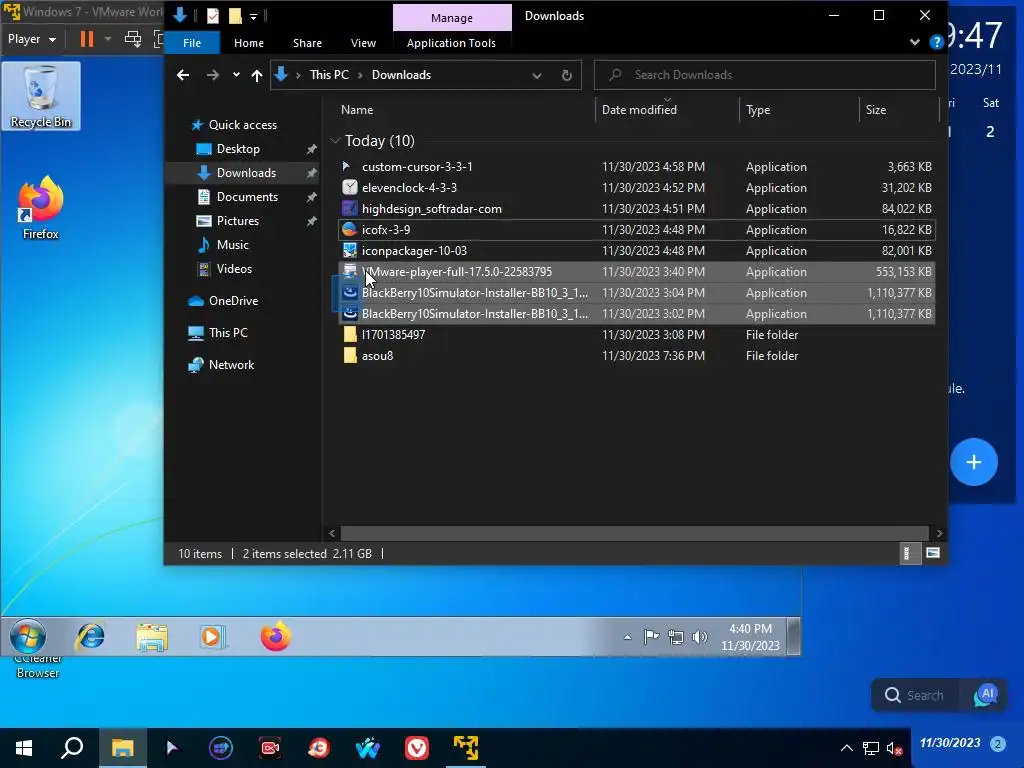
Task: Switch to the Share ribbon tab
Action: (x=307, y=43)
